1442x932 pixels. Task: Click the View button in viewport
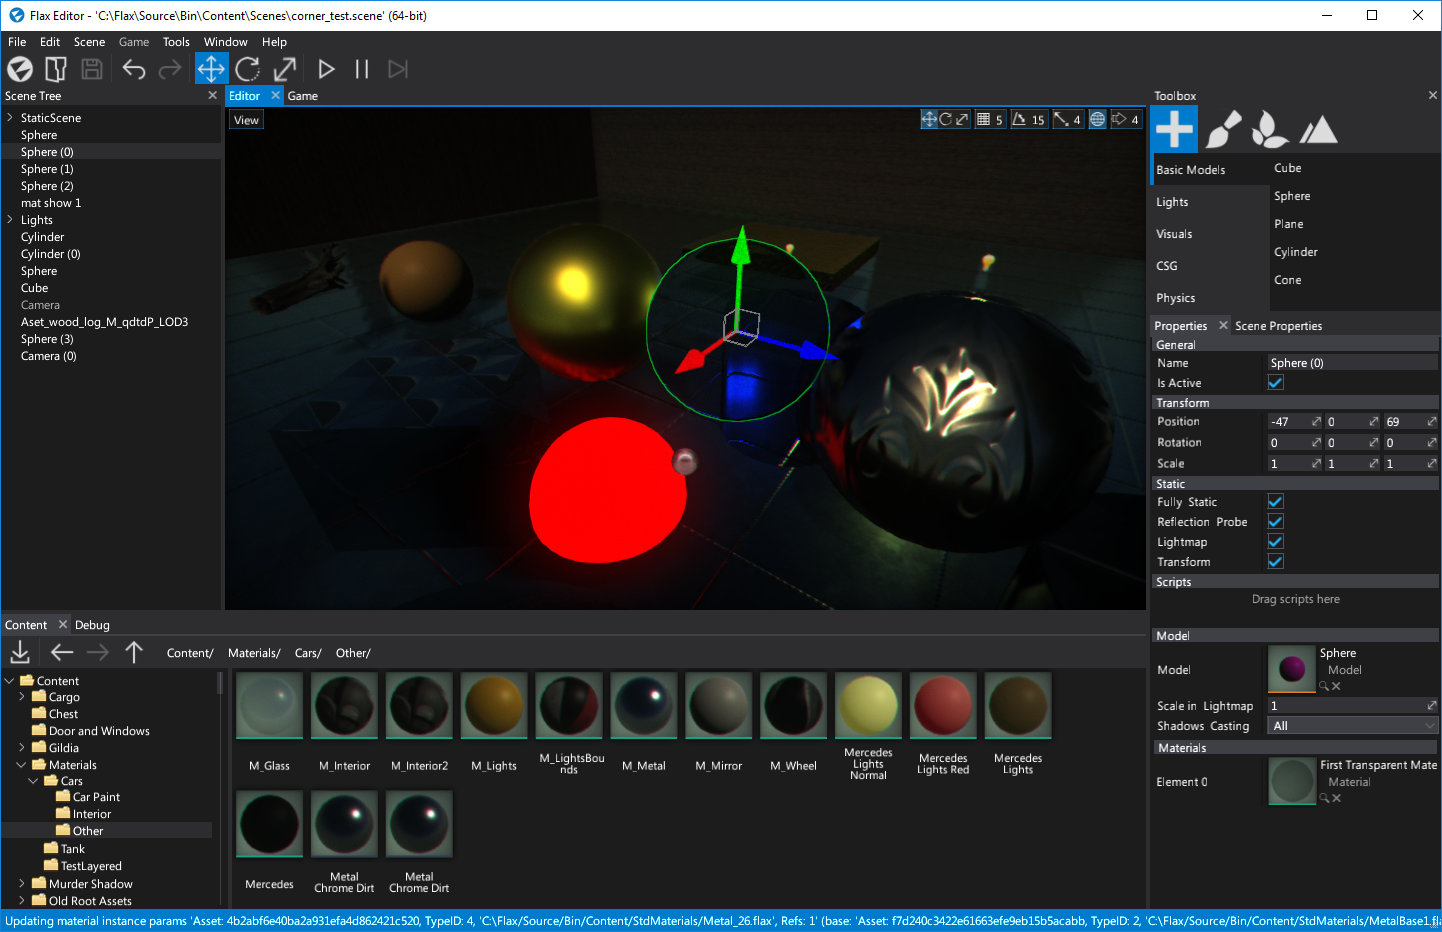[246, 120]
